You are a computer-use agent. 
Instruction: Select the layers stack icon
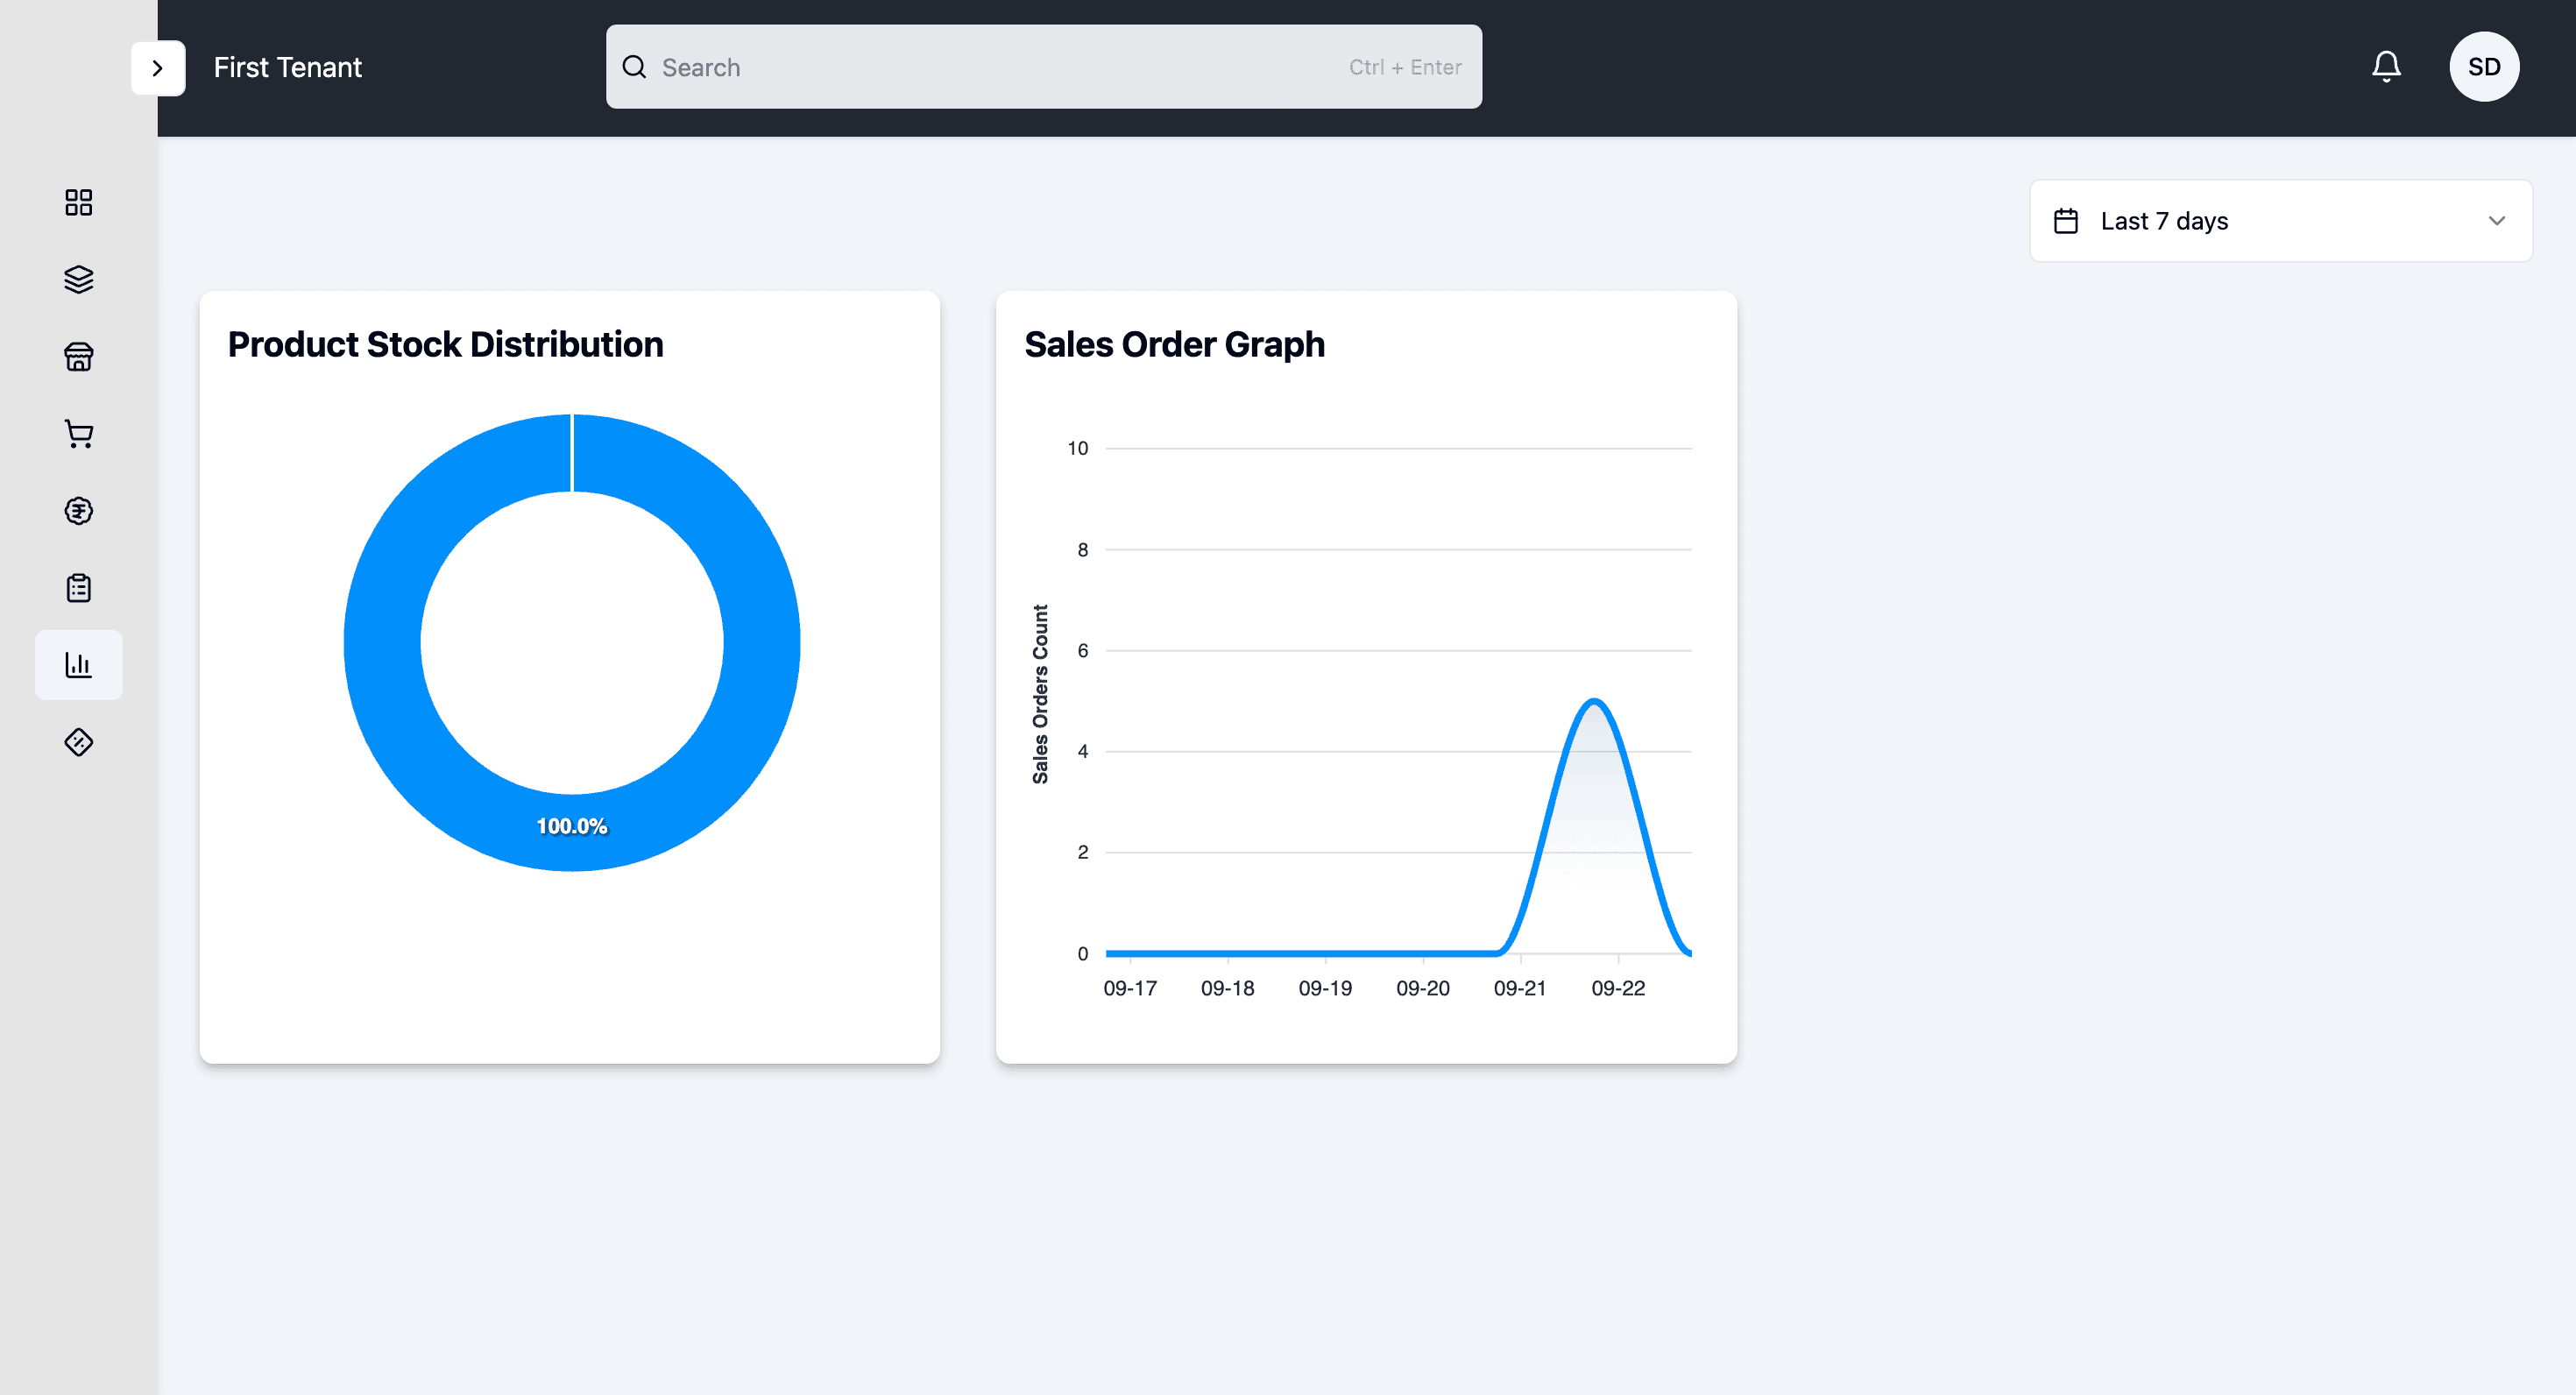point(79,279)
